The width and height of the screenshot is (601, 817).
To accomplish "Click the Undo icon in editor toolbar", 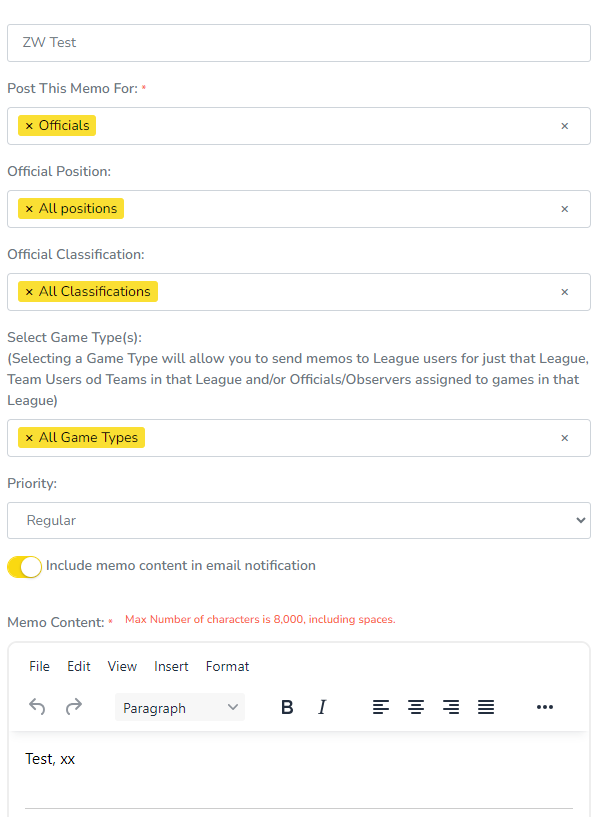I will click(x=37, y=707).
